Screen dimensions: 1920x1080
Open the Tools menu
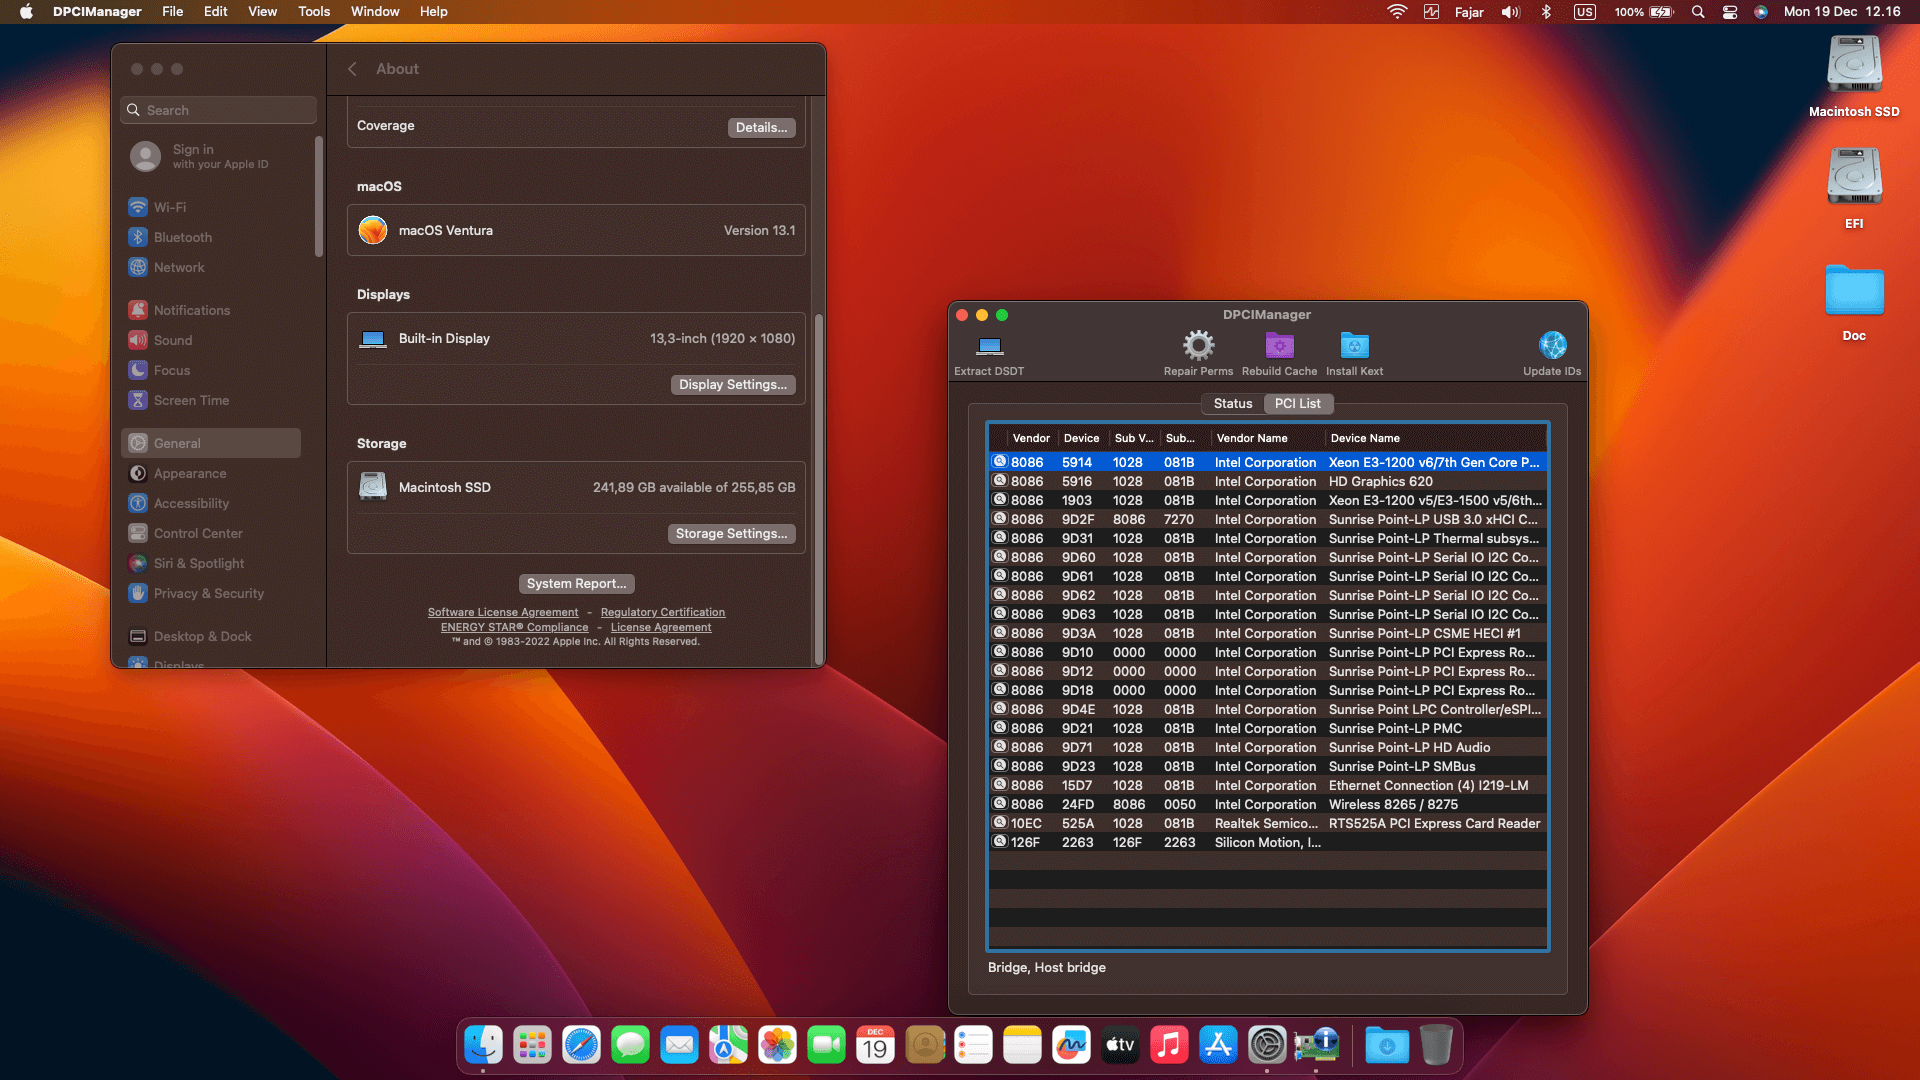[x=313, y=12]
